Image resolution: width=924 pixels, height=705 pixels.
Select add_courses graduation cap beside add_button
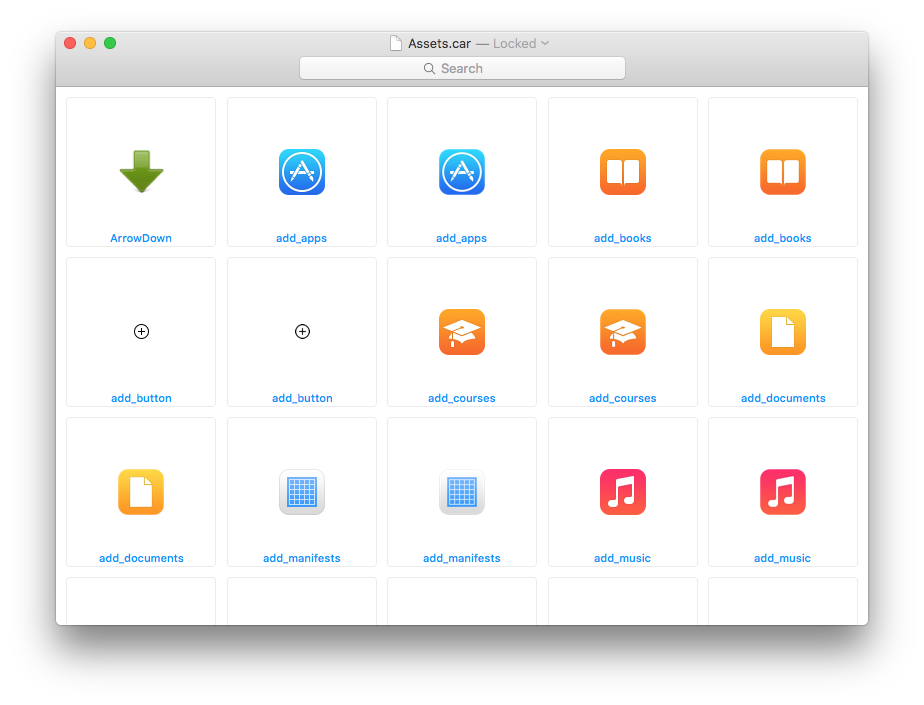(462, 332)
